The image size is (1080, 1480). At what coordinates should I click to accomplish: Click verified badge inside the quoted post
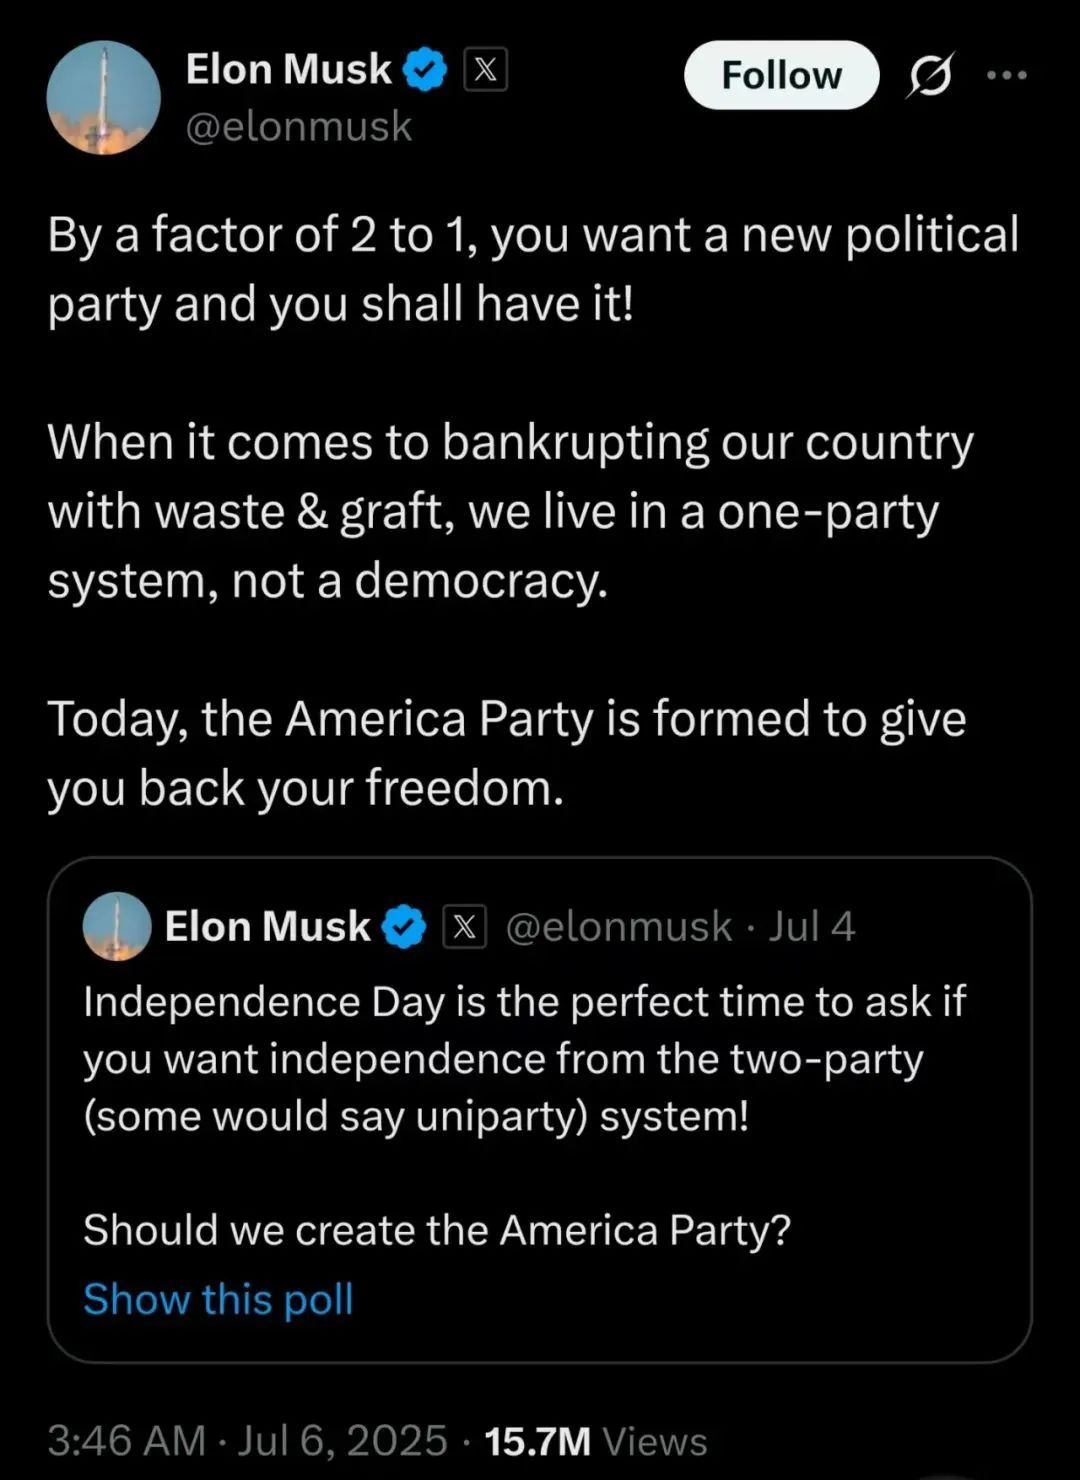[404, 927]
